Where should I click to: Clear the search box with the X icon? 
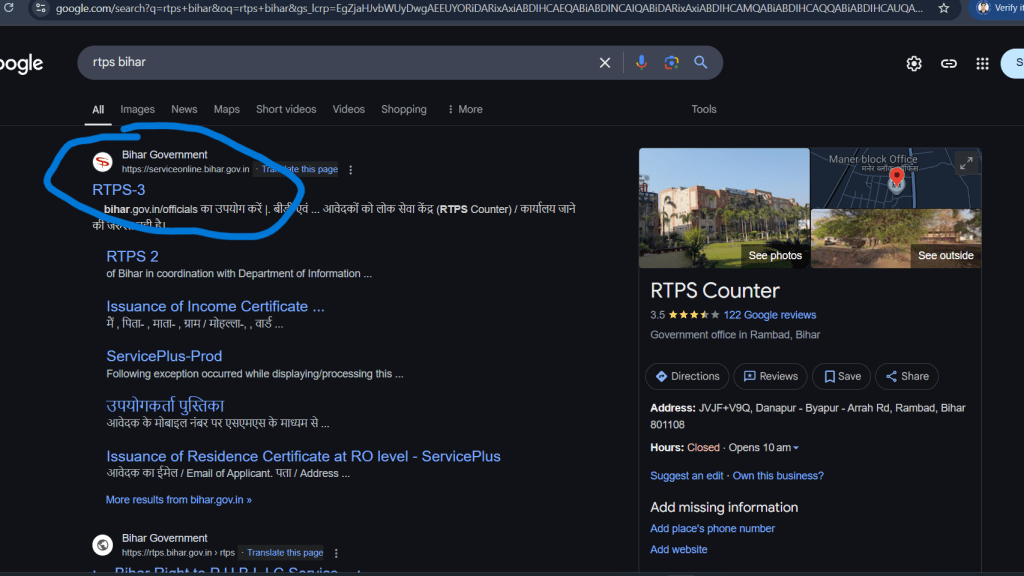pos(605,63)
